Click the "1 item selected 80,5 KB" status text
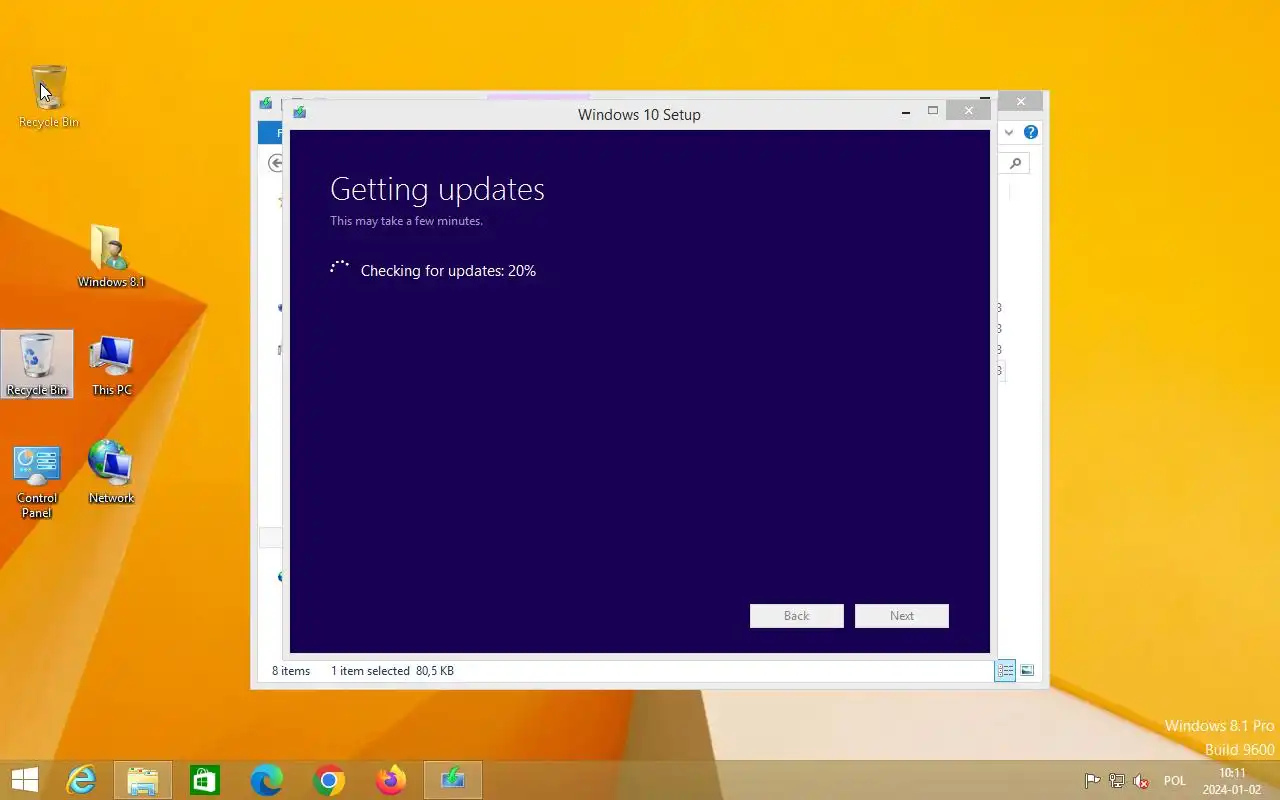The height and width of the screenshot is (800, 1280). pyautogui.click(x=392, y=671)
